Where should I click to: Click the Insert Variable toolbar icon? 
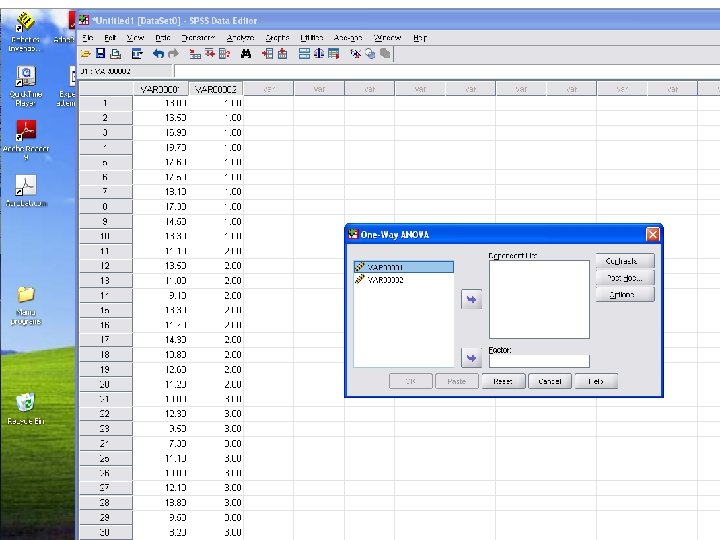coord(282,54)
